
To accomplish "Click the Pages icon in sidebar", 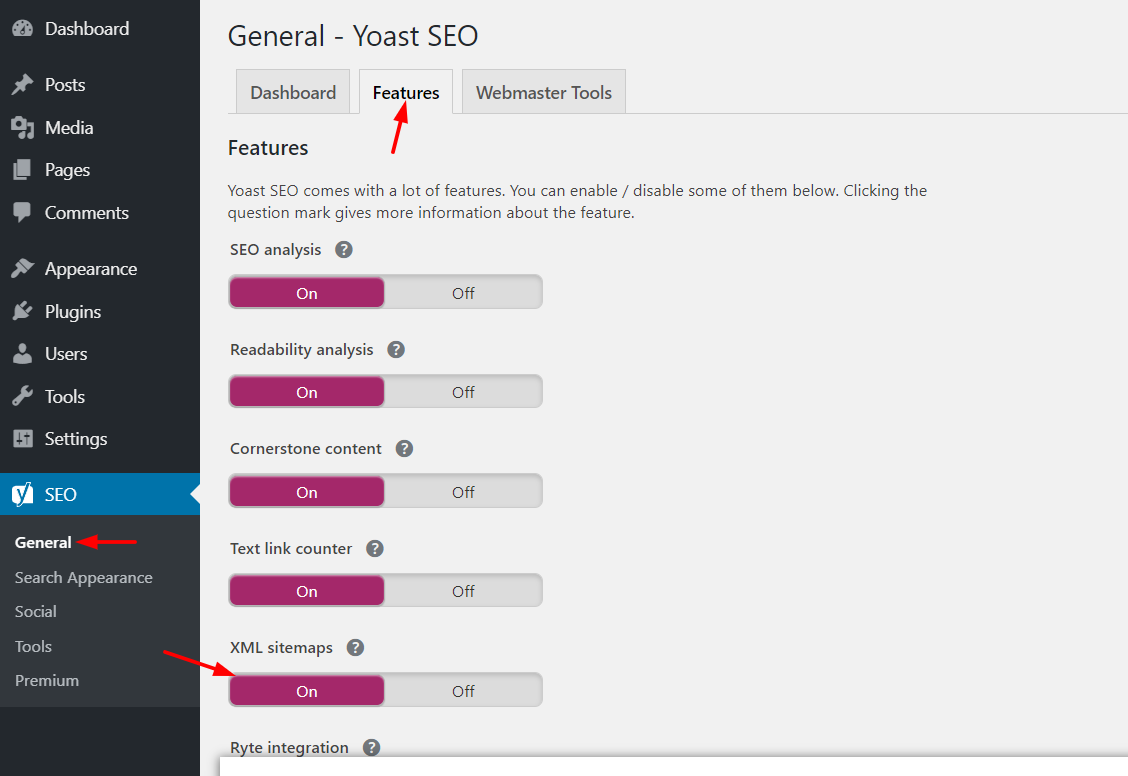I will pos(22,170).
